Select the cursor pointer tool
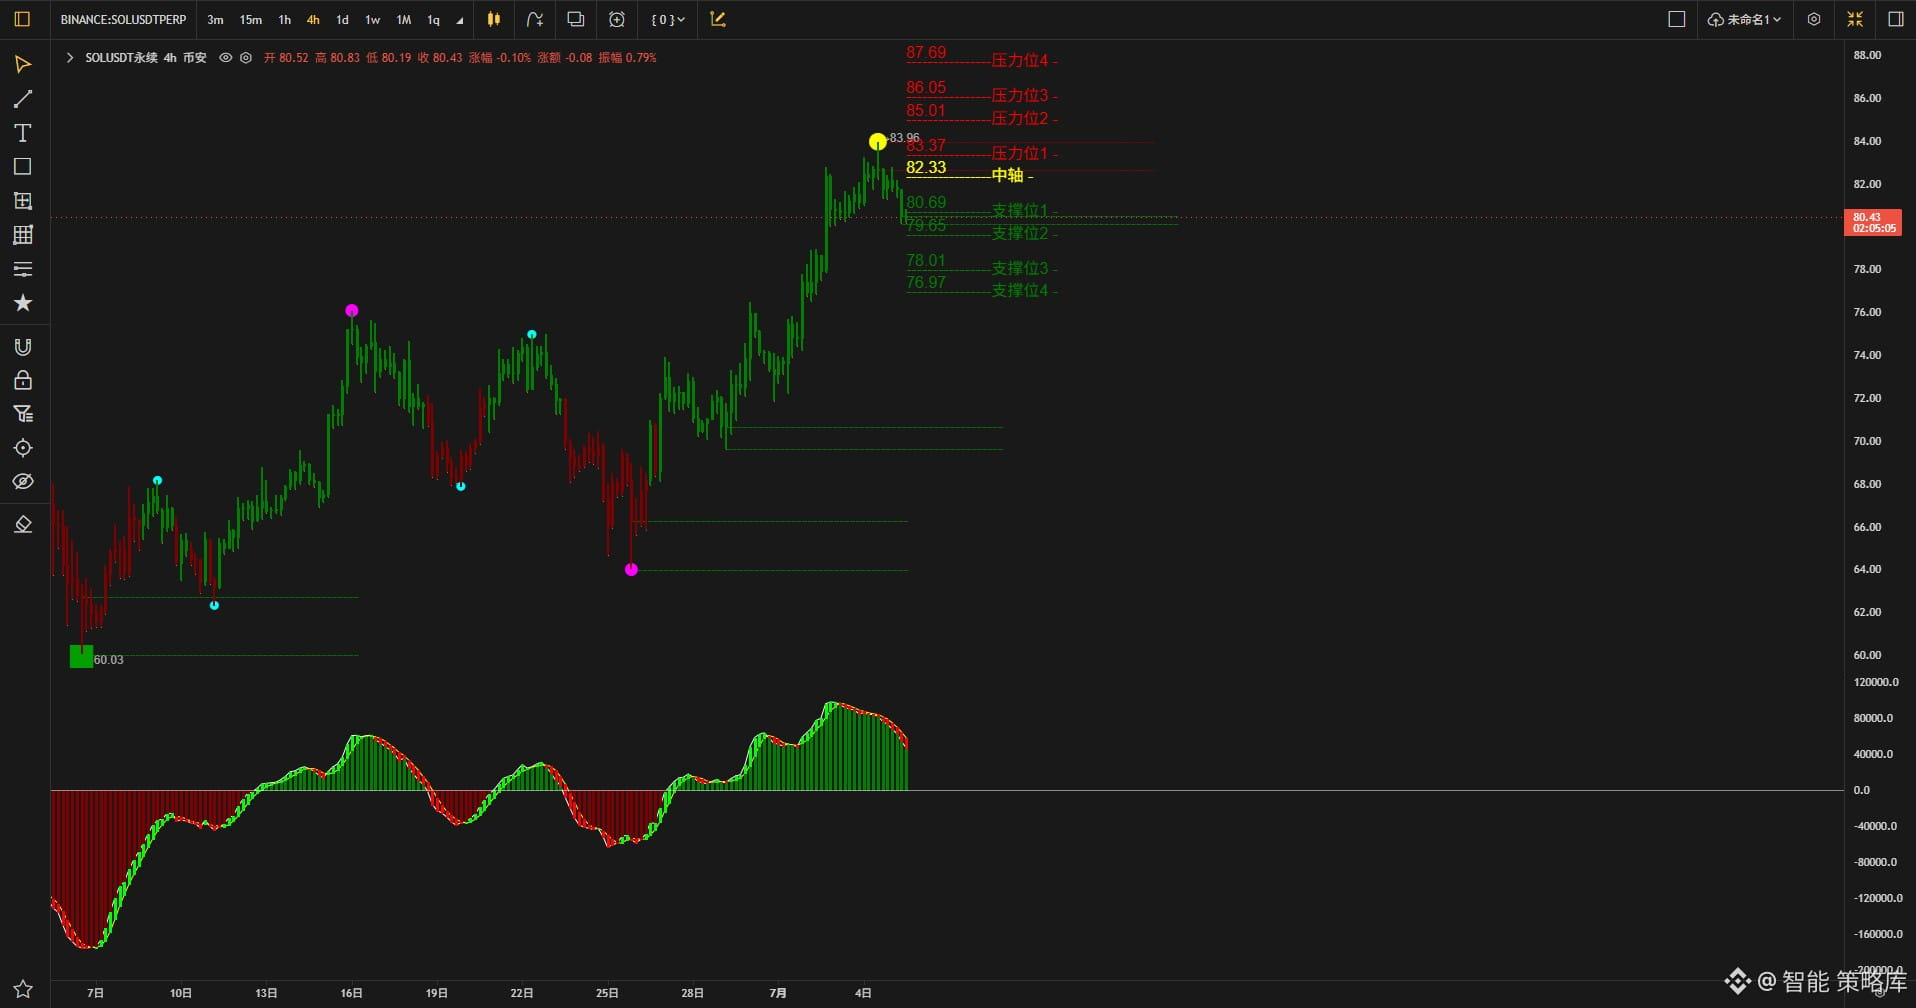Viewport: 1916px width, 1008px height. (23, 65)
